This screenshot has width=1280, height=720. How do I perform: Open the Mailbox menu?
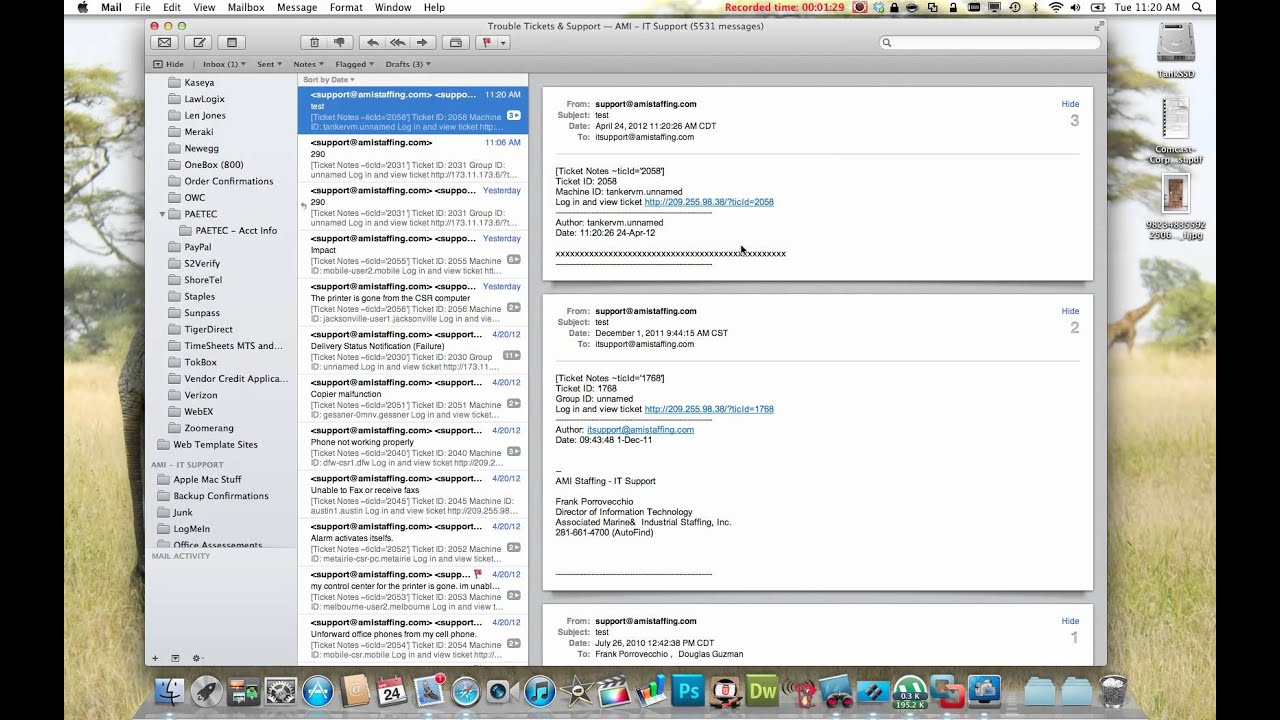[246, 7]
